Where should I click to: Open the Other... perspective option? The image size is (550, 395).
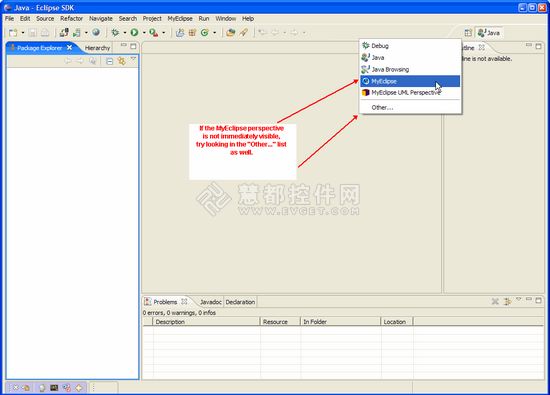coord(410,108)
